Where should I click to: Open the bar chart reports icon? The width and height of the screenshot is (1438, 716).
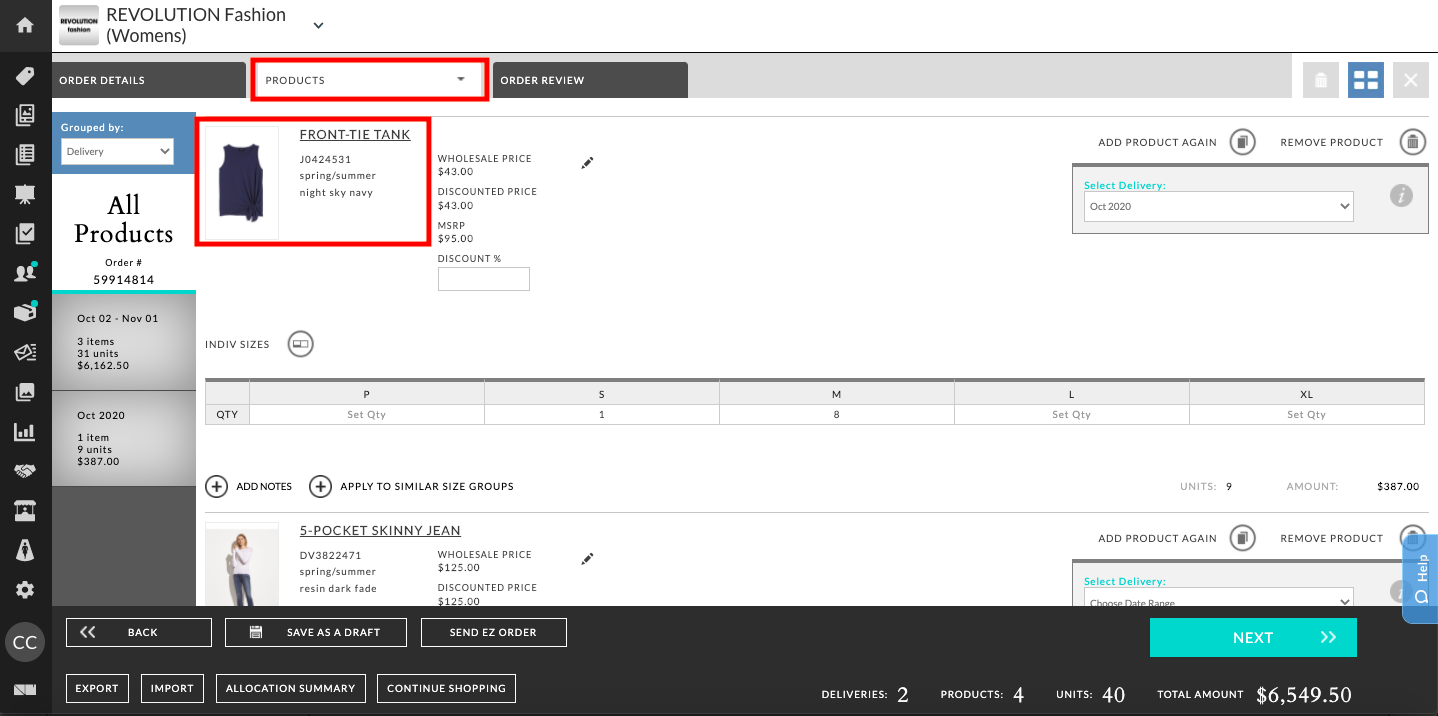(x=25, y=432)
